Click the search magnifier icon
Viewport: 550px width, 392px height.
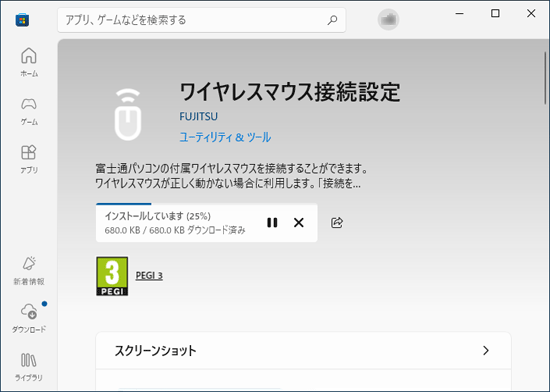[x=332, y=20]
